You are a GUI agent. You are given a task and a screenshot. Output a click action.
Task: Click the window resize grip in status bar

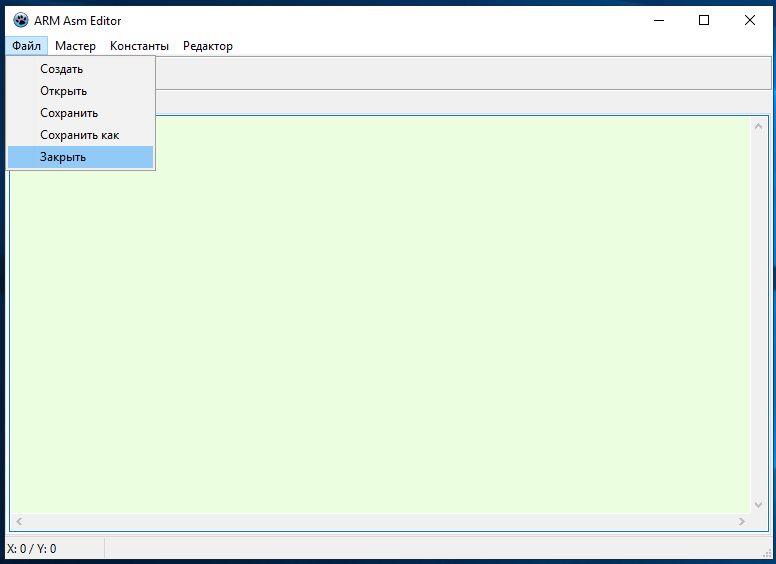click(x=767, y=554)
